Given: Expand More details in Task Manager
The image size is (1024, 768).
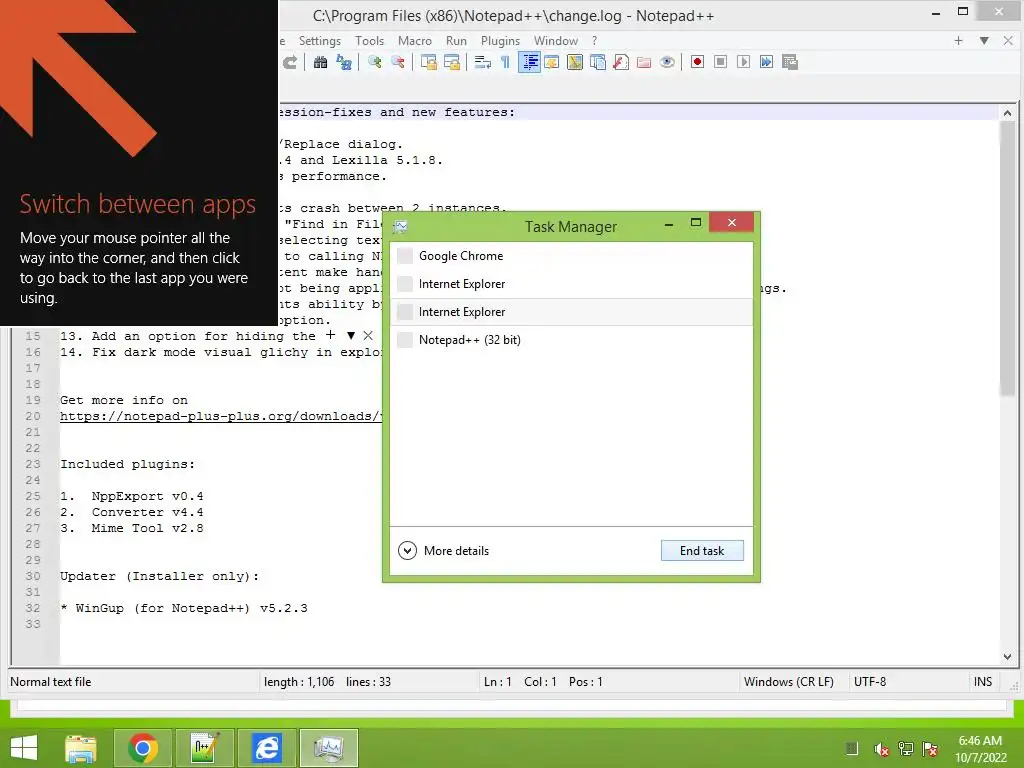Looking at the screenshot, I should coord(443,551).
